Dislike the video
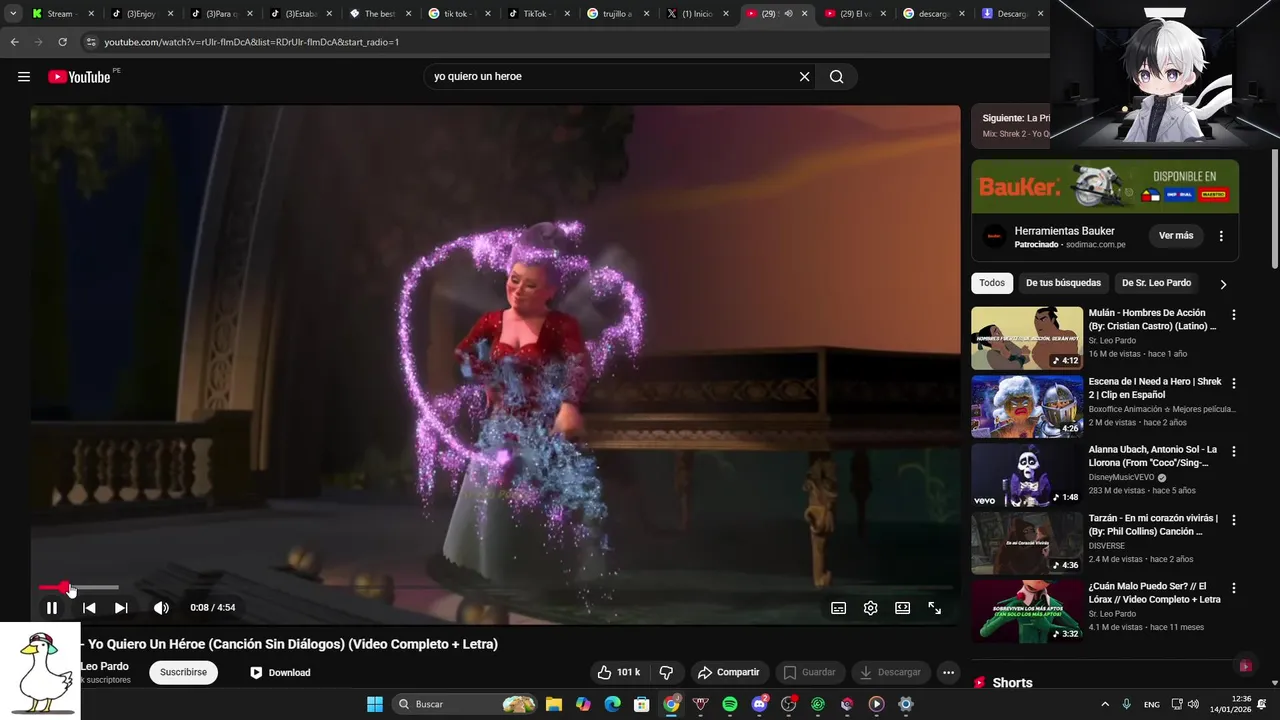The height and width of the screenshot is (720, 1280). pyautogui.click(x=666, y=672)
